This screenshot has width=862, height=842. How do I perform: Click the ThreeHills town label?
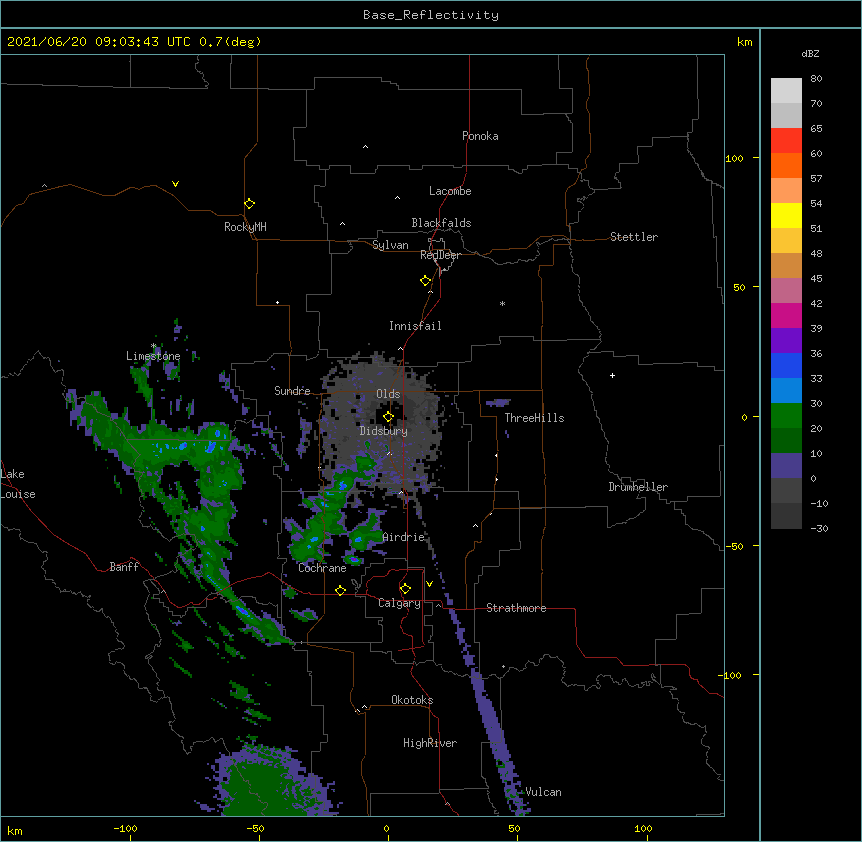point(534,418)
